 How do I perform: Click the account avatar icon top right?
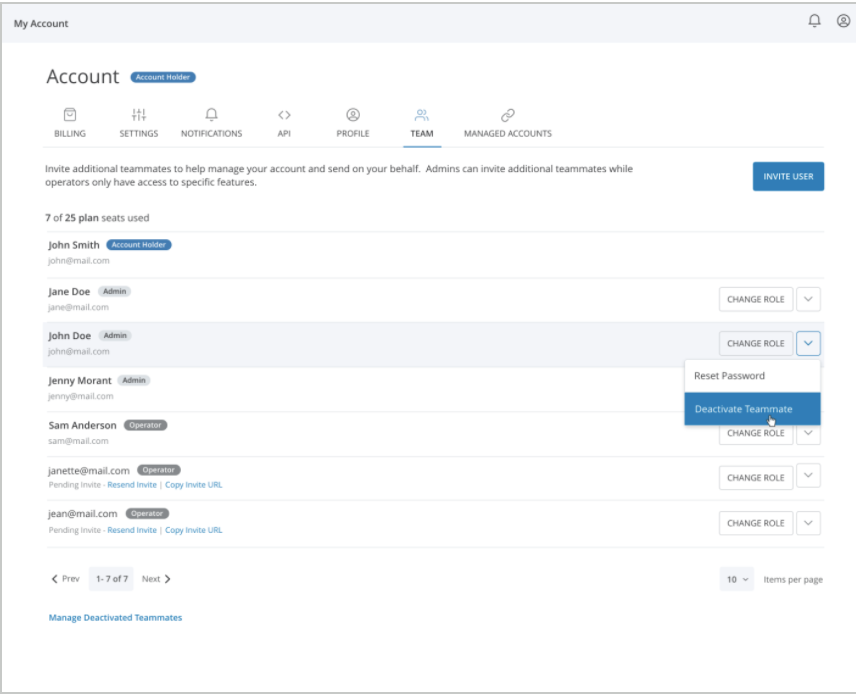843,21
